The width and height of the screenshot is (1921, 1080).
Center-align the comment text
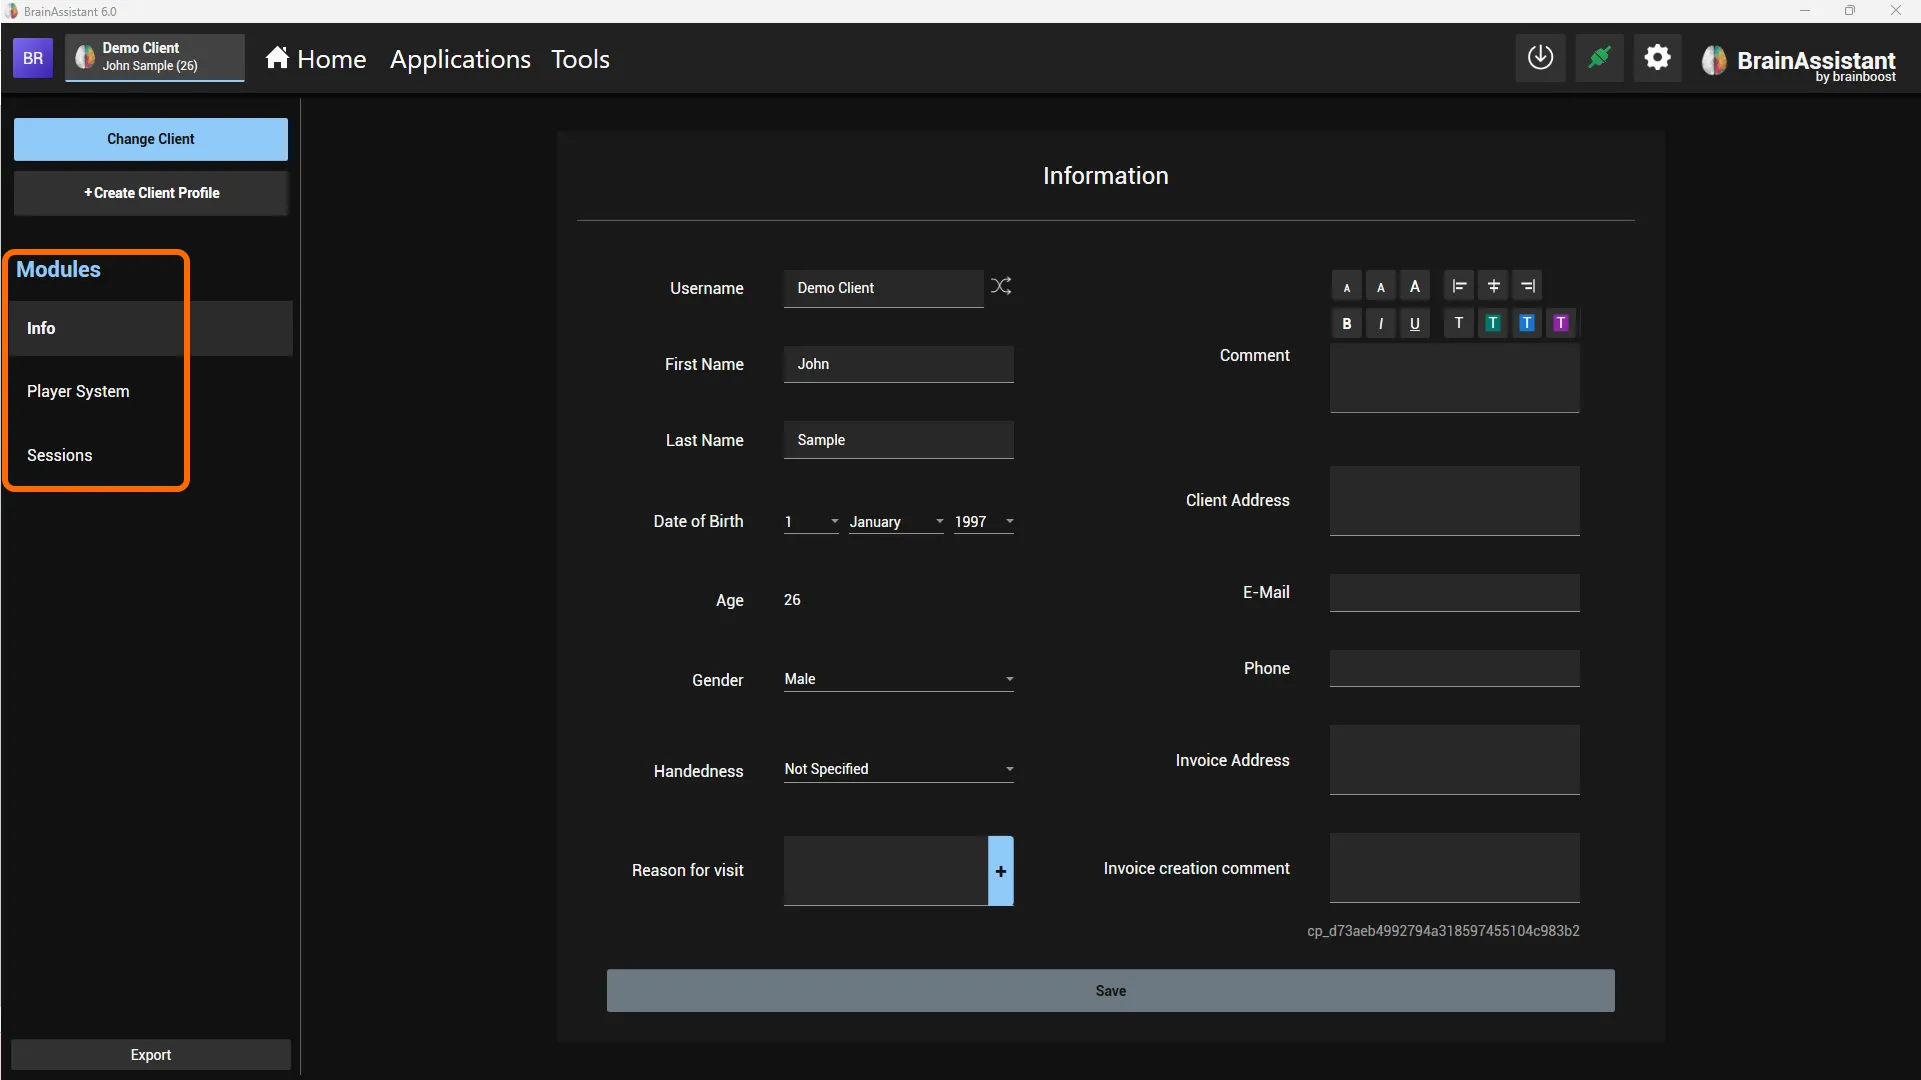(x=1493, y=287)
